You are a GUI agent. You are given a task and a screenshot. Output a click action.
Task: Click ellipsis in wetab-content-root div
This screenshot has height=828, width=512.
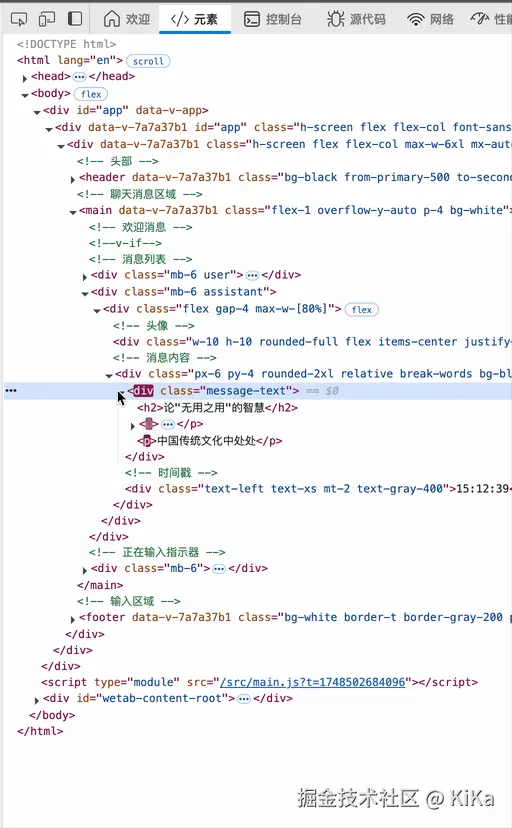pyautogui.click(x=244, y=699)
